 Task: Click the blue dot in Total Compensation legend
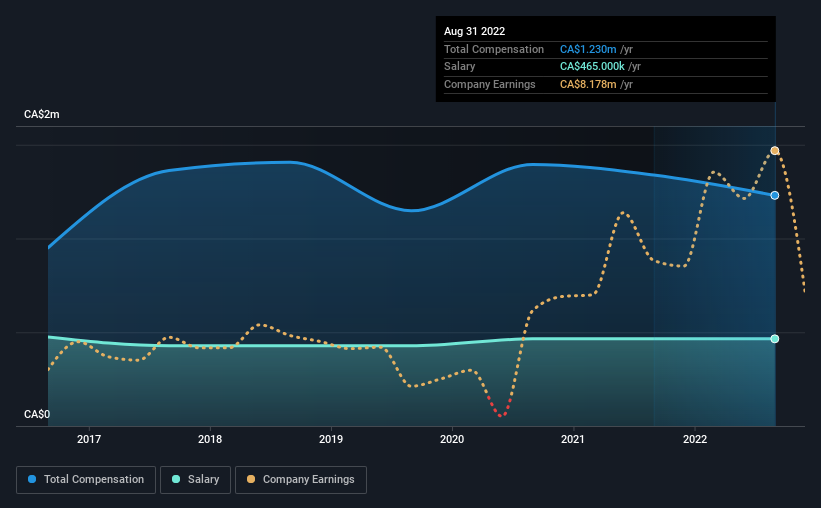(x=32, y=479)
